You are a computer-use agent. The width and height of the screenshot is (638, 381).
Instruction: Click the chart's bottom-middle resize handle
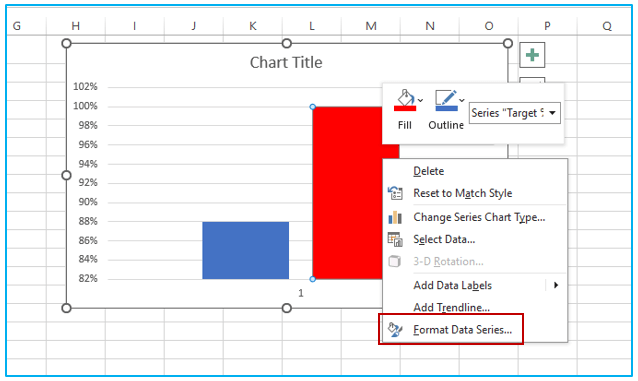point(287,308)
